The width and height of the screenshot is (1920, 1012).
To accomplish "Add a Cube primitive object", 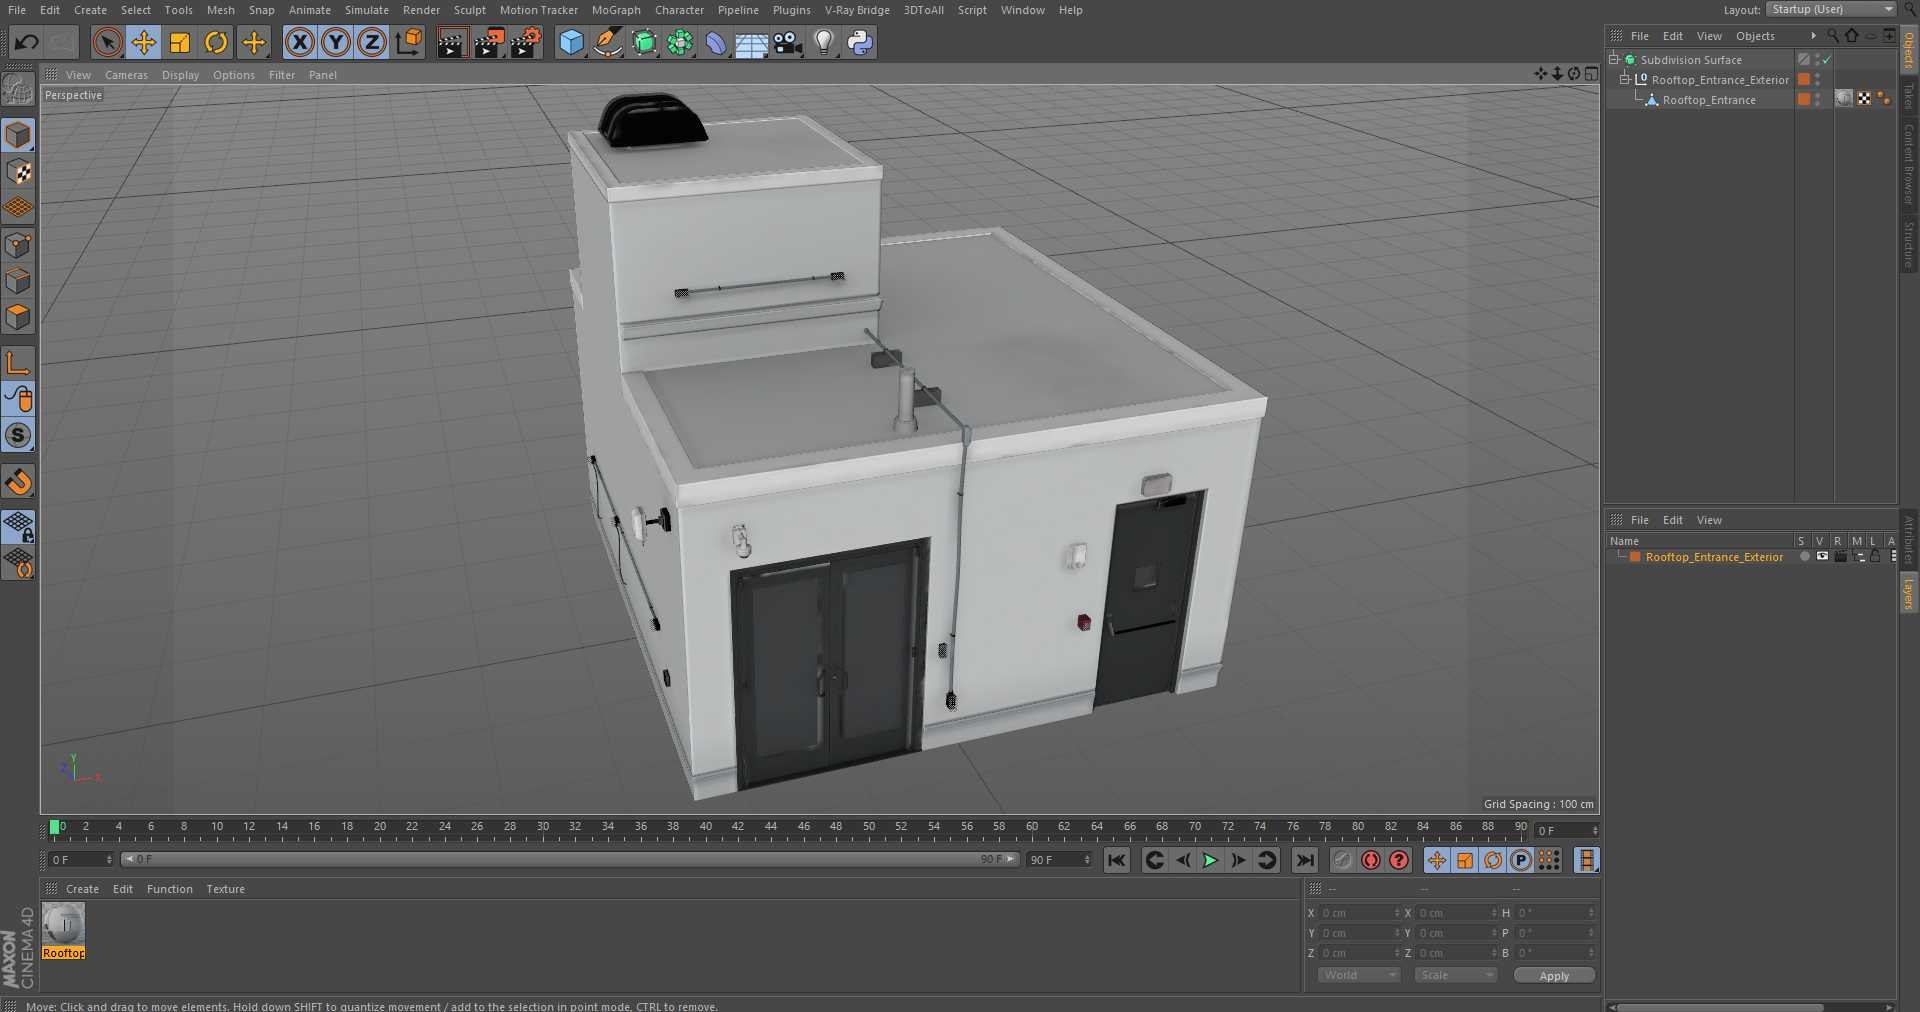I will (x=571, y=42).
